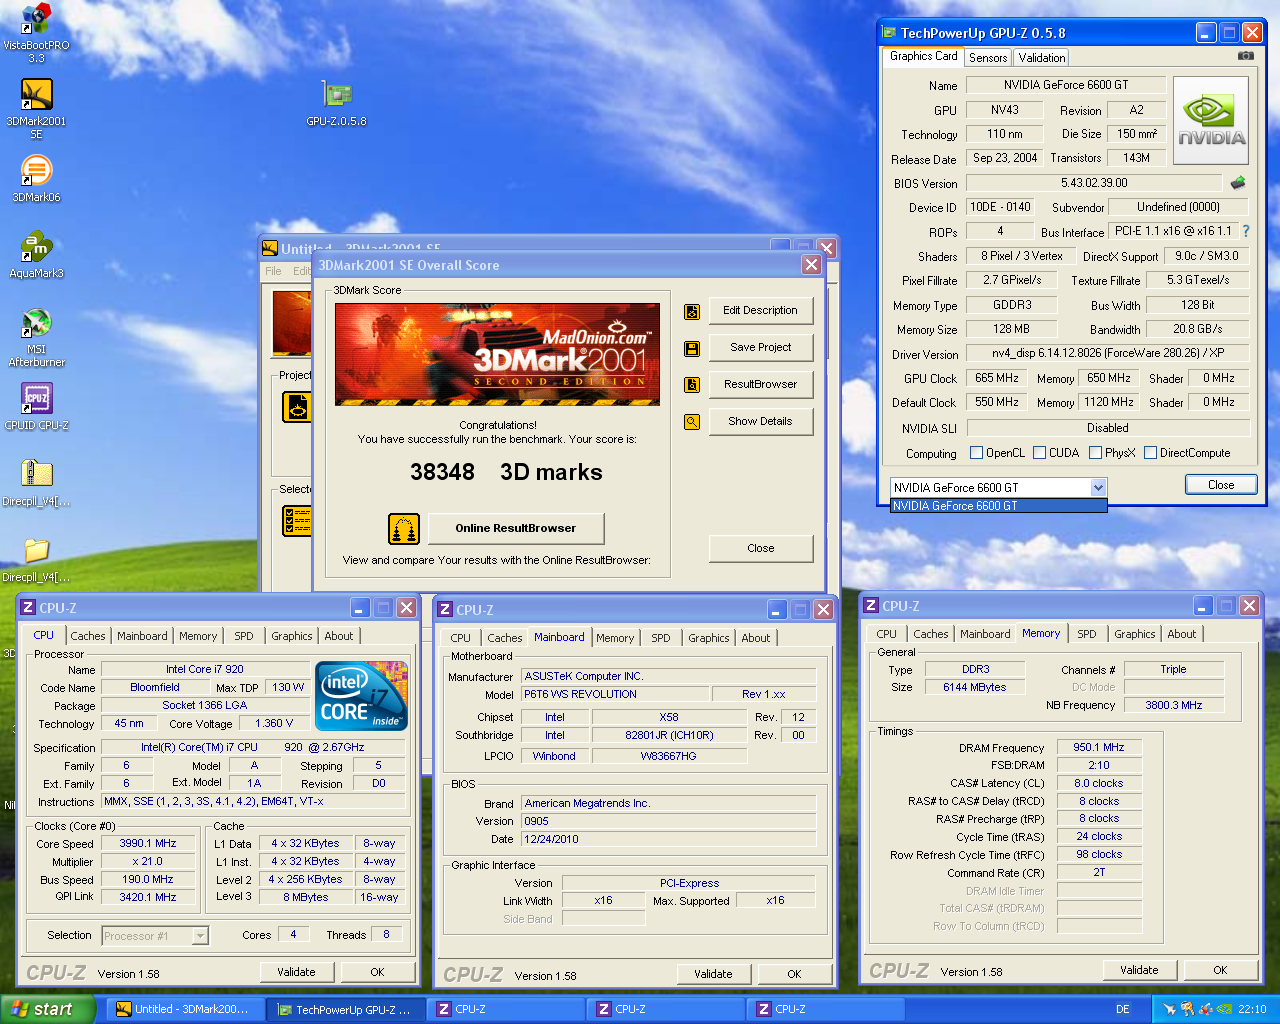Click the ResultBrowser button
This screenshot has width=1280, height=1024.
761,385
